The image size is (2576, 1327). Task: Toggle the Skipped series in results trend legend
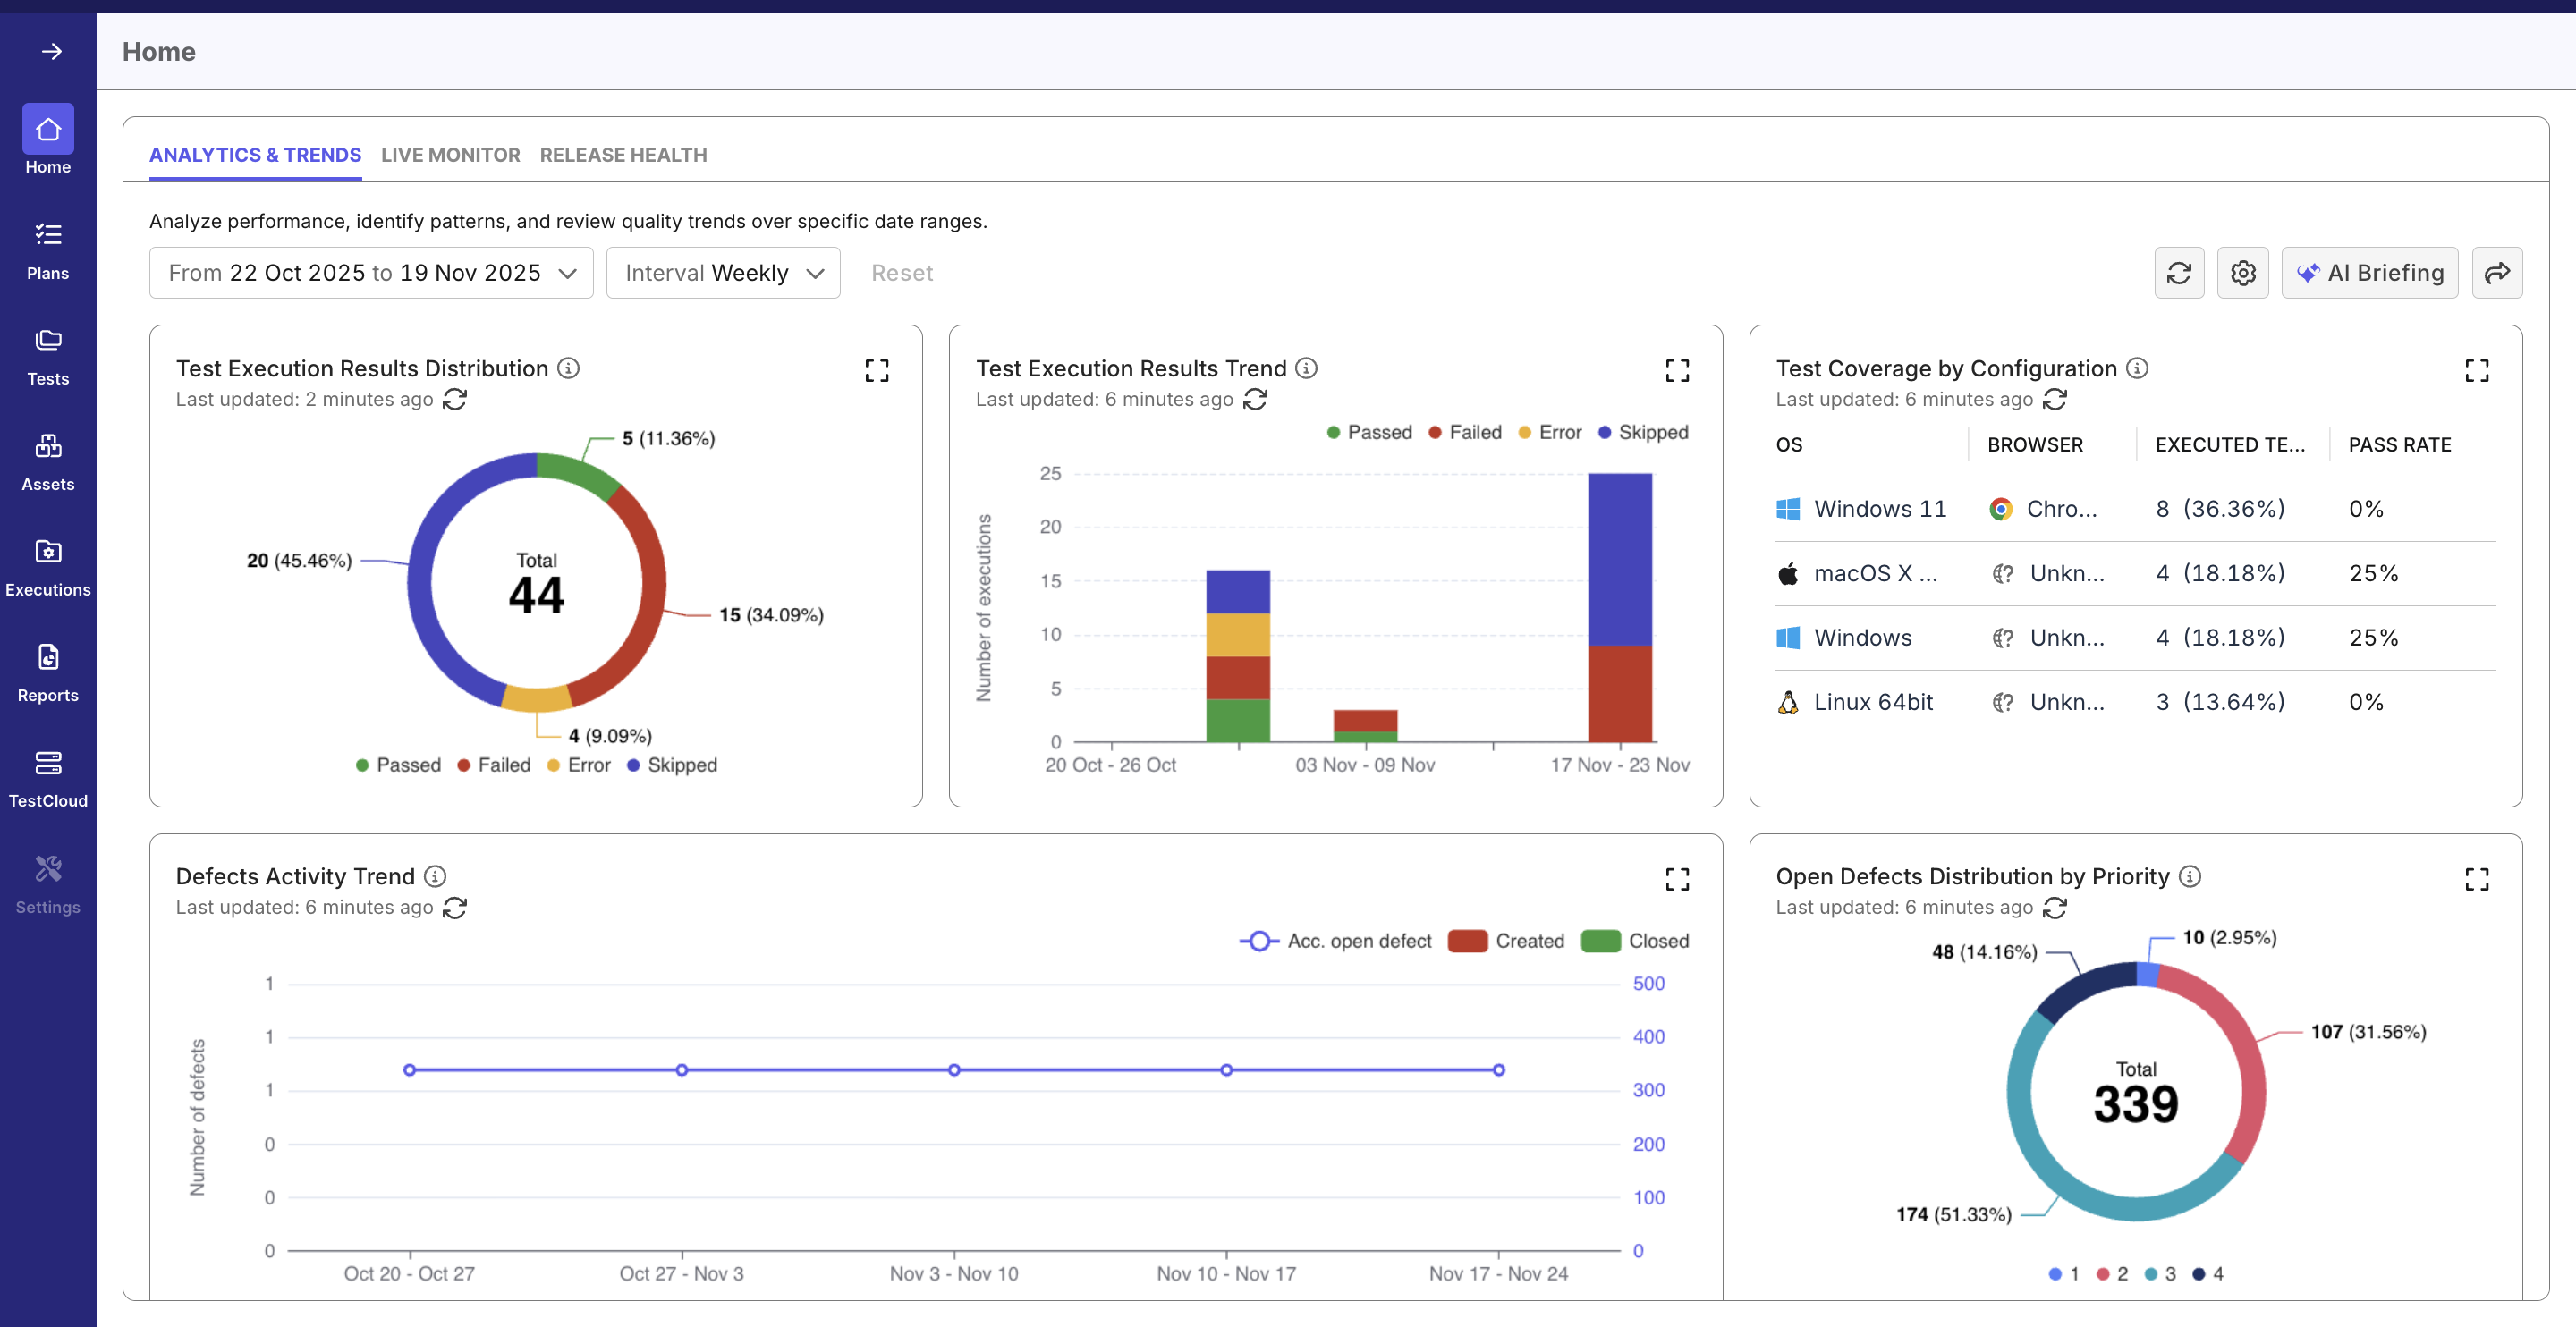click(1643, 432)
